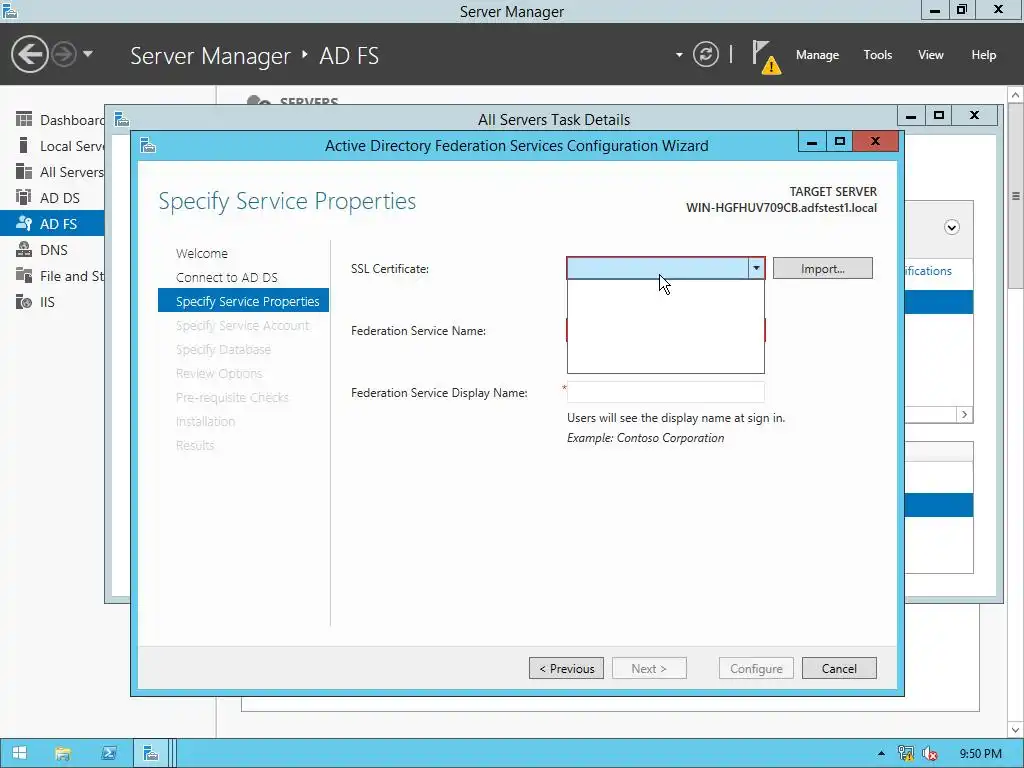Click the muted speaker tray icon
This screenshot has width=1024, height=768.
[x=930, y=754]
